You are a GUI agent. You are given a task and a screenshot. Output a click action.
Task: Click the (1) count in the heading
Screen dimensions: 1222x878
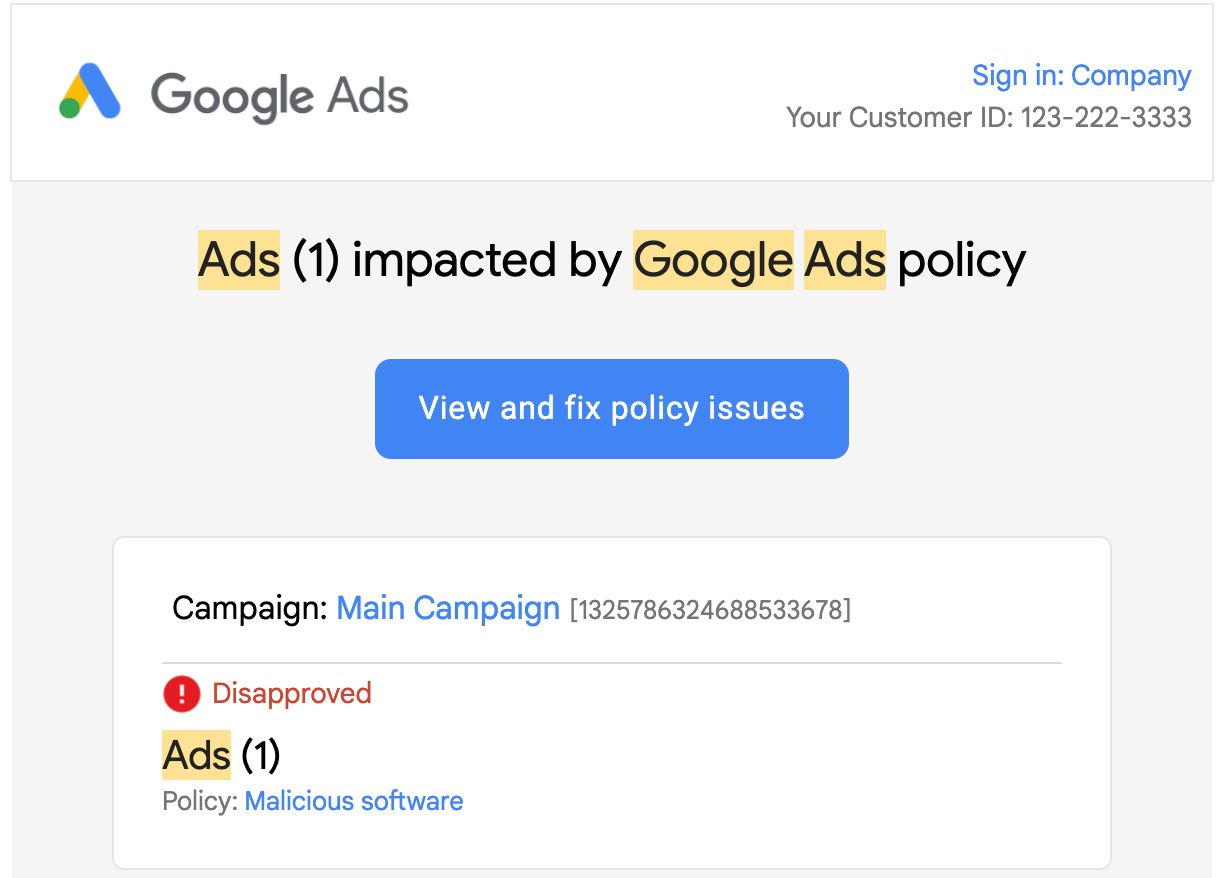[x=316, y=261]
